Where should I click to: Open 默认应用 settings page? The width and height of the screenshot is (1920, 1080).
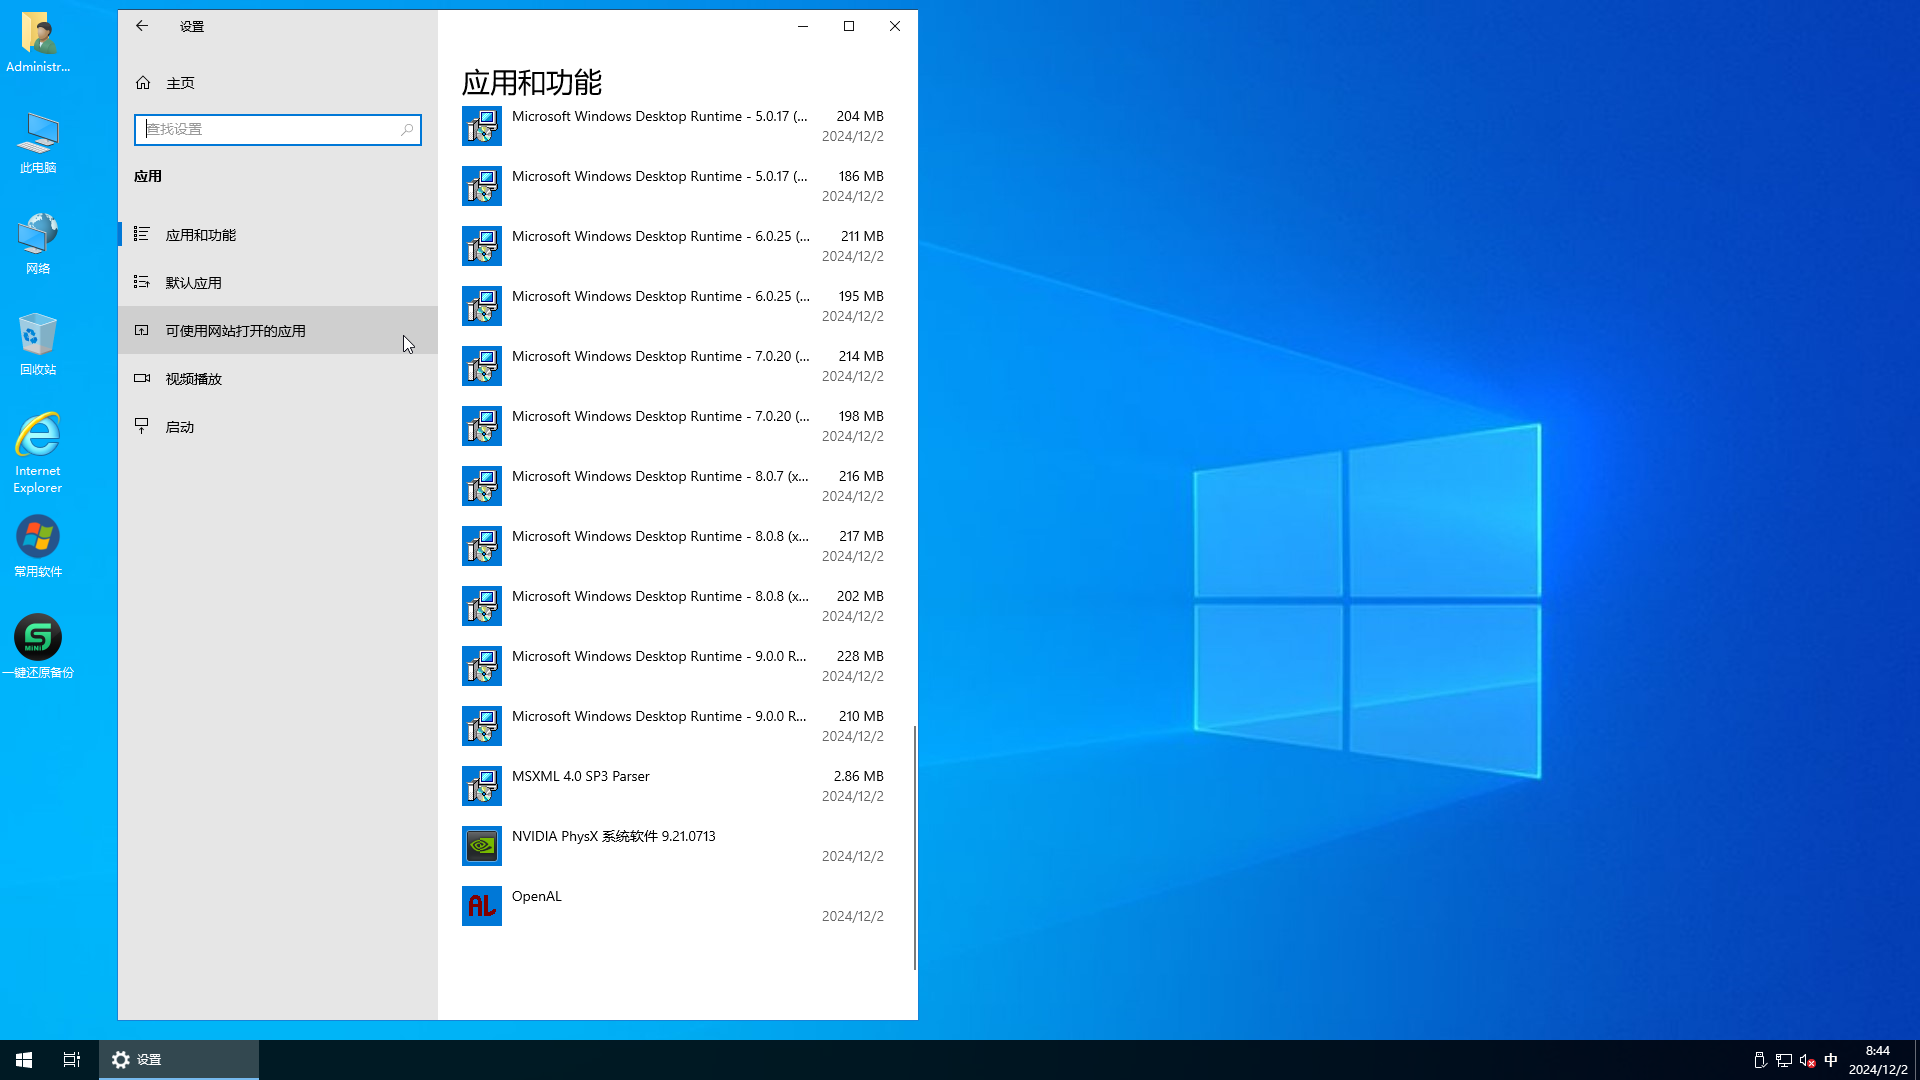[x=278, y=283]
